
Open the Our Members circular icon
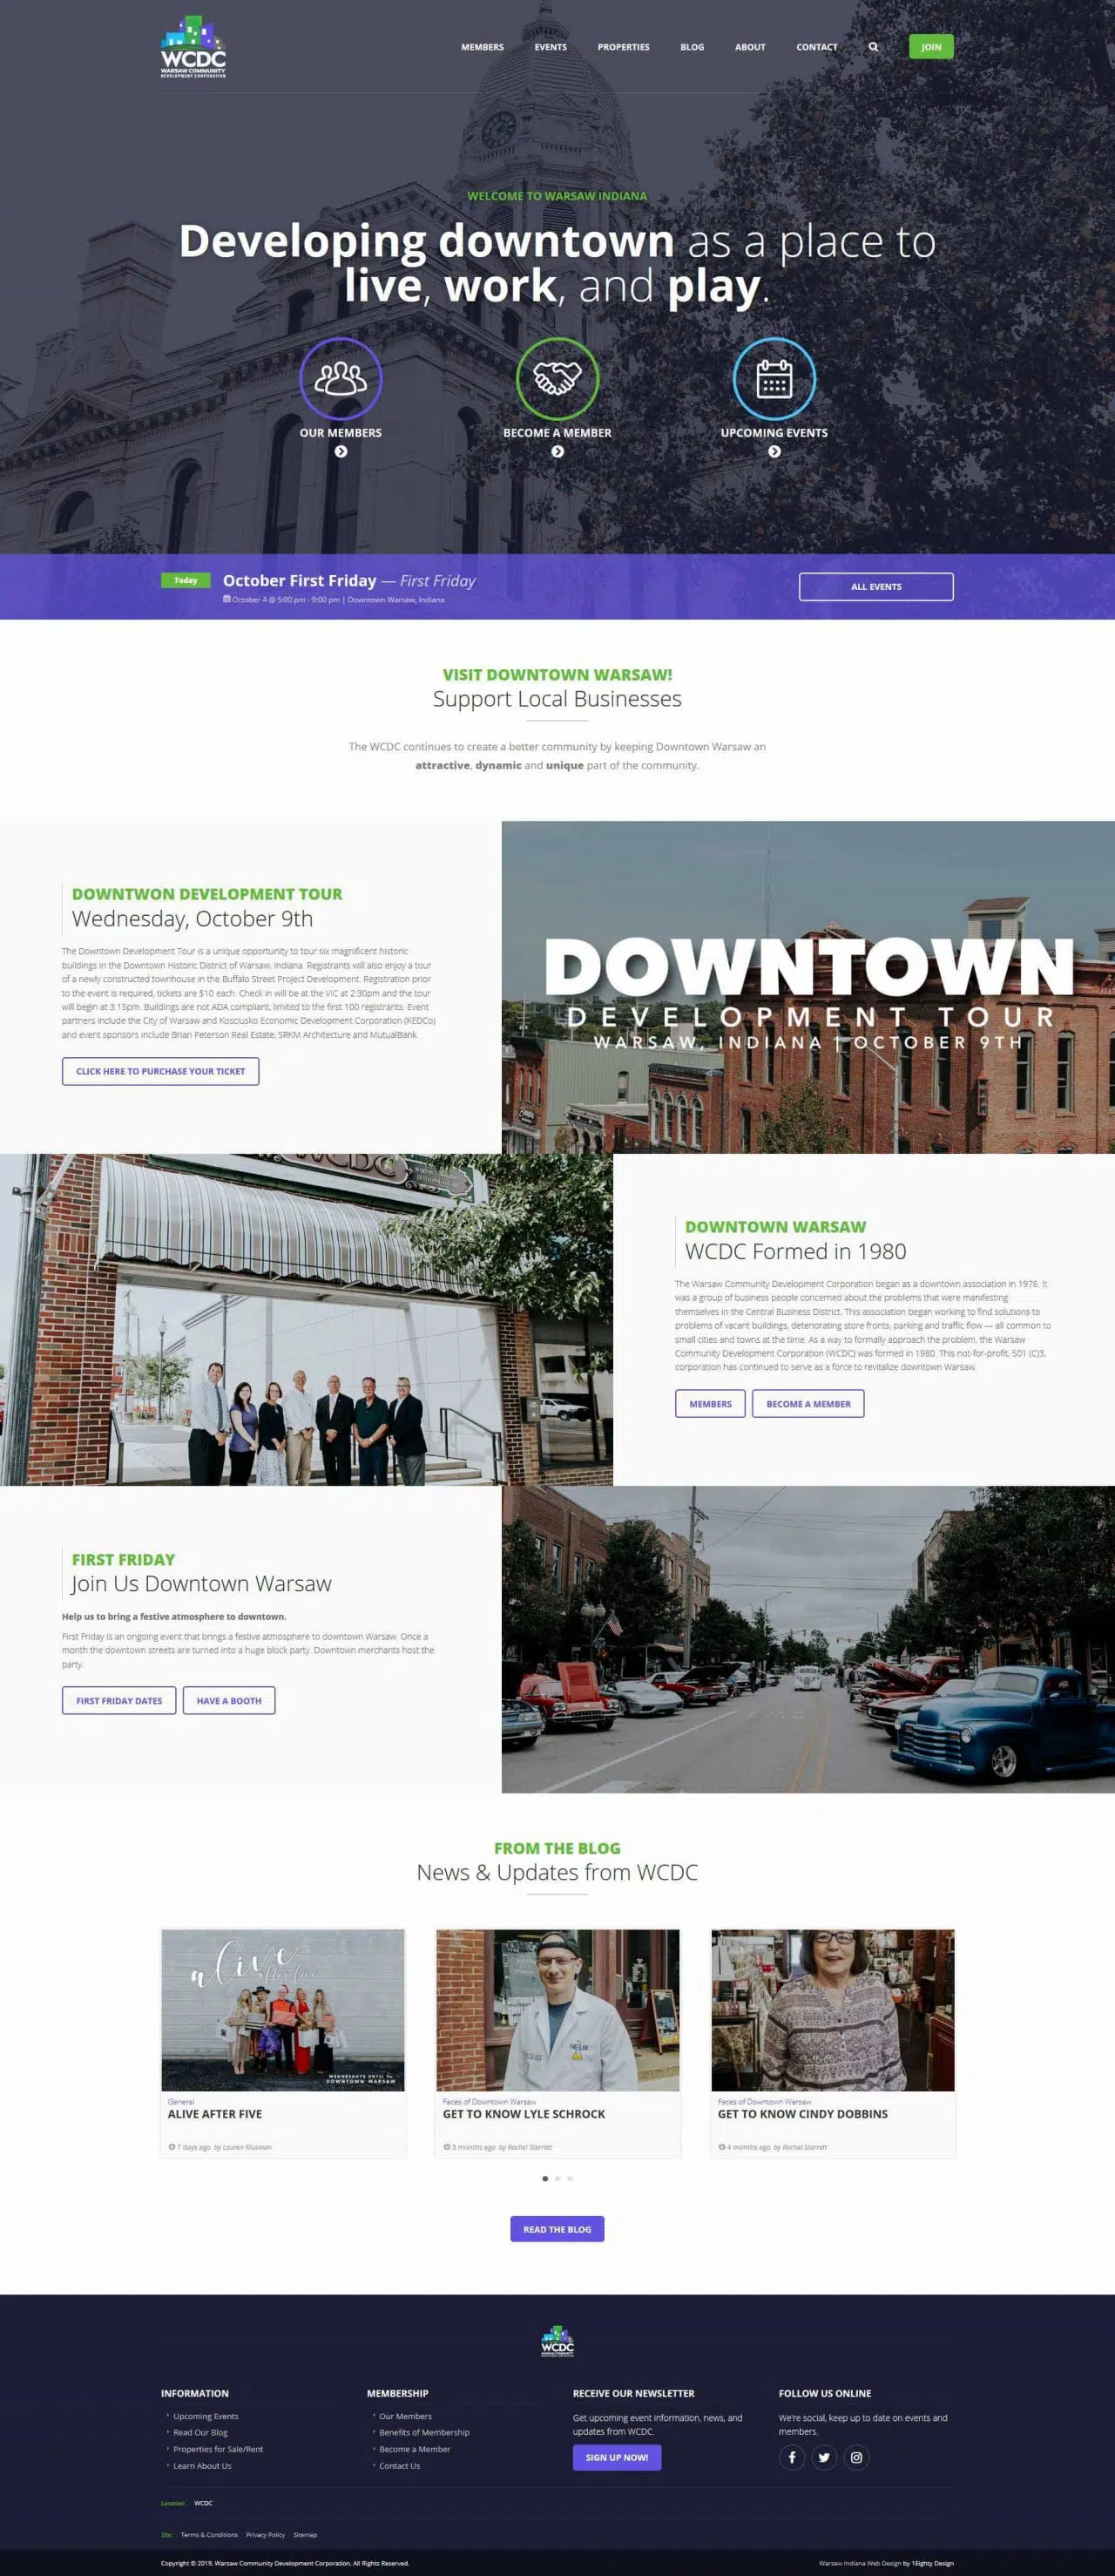(x=341, y=379)
